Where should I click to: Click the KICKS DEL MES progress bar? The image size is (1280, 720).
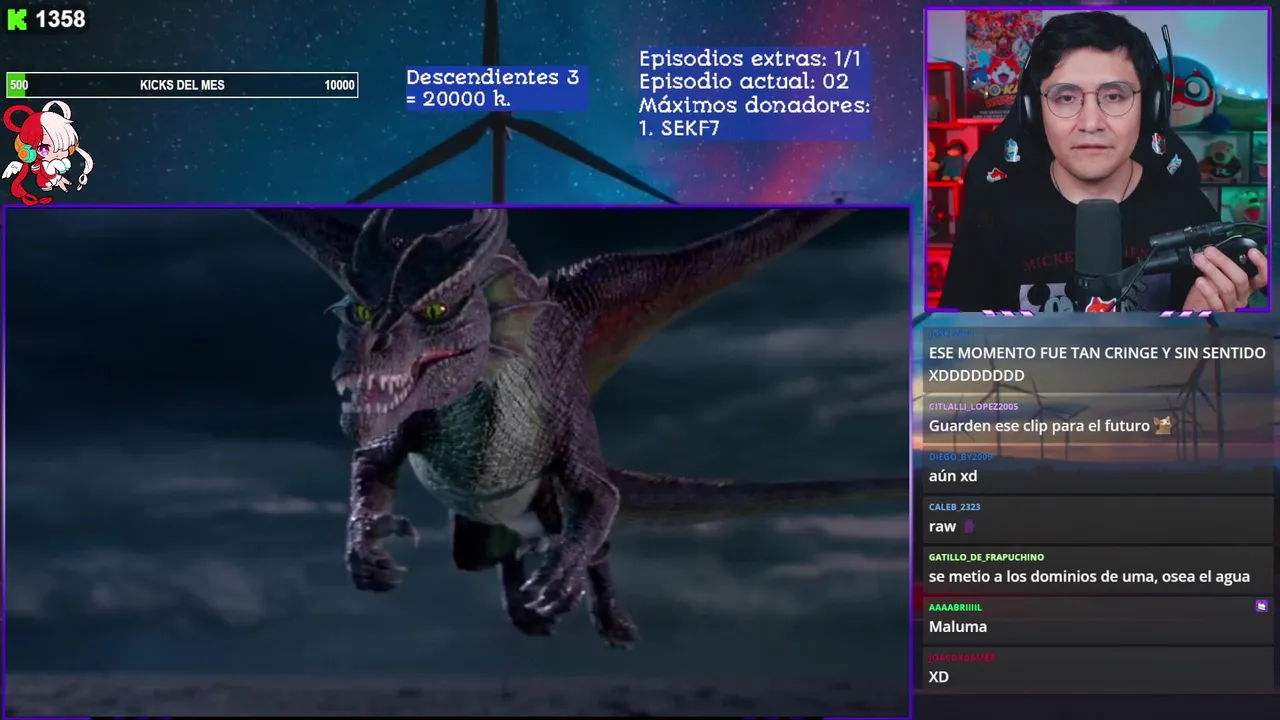(182, 85)
